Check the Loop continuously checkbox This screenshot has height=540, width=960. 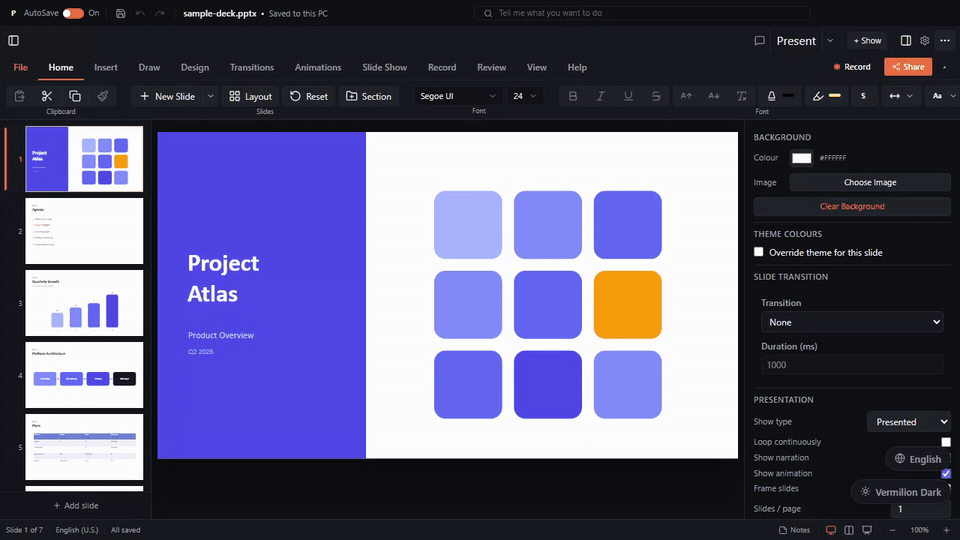[946, 442]
